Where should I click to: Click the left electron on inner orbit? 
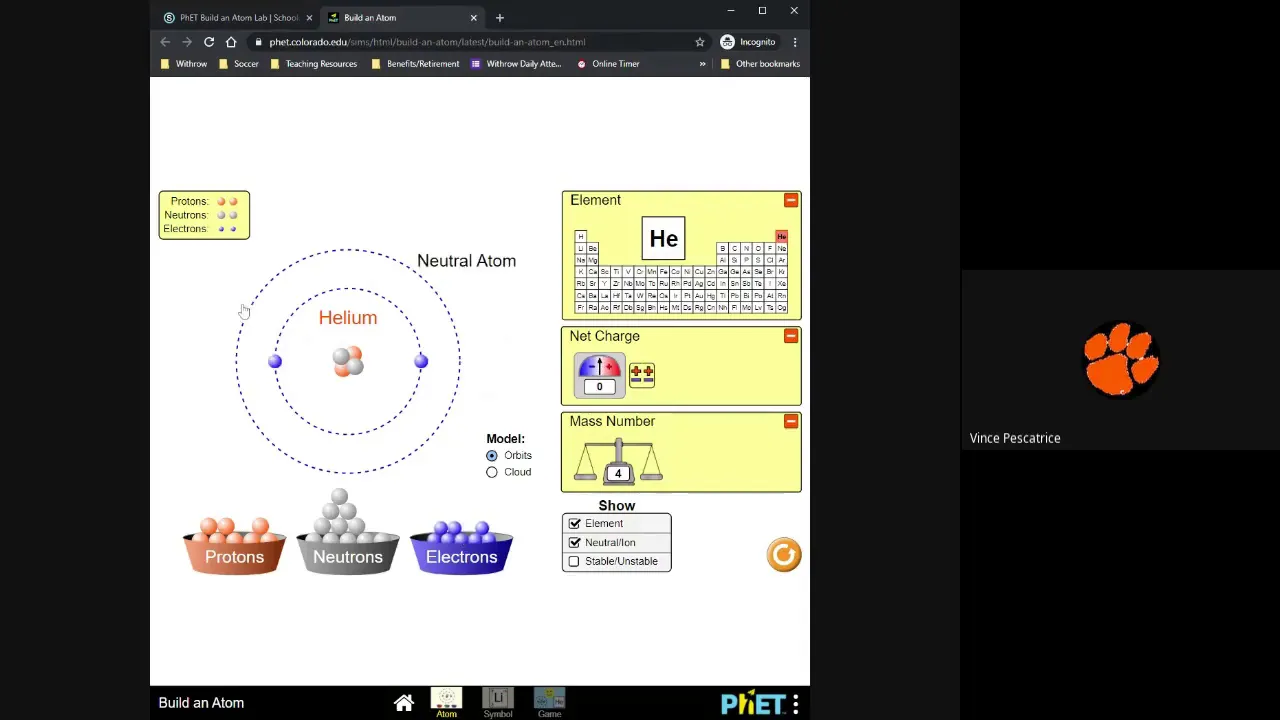pyautogui.click(x=275, y=362)
